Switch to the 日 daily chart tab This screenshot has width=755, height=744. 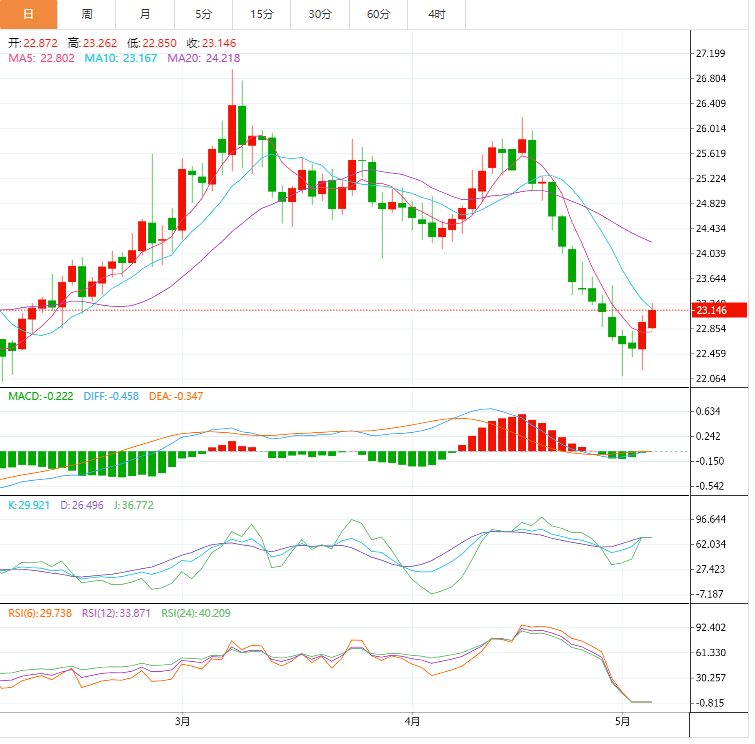(x=28, y=14)
